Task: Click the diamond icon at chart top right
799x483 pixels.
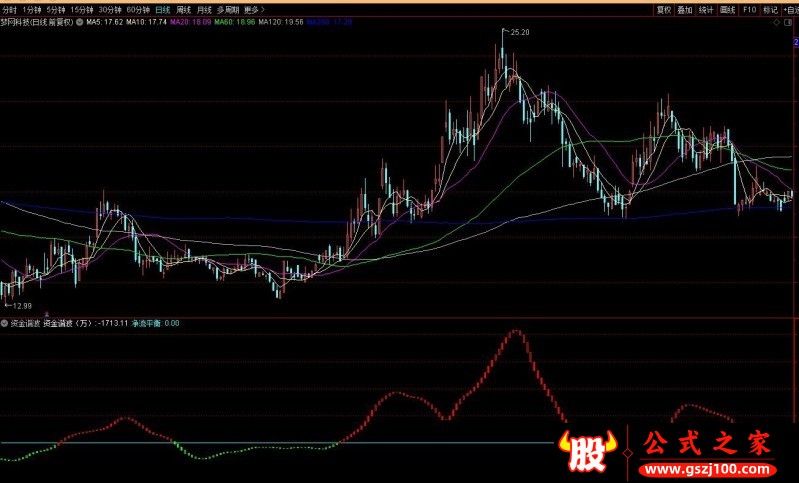Action: click(x=777, y=22)
